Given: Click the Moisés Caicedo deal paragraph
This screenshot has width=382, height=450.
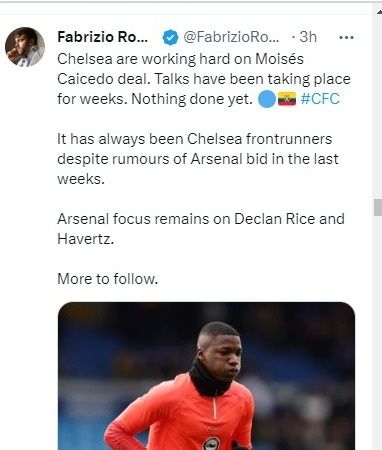Looking at the screenshot, I should point(204,79).
